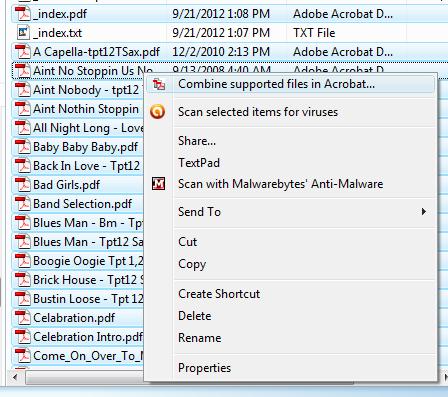Select file All Night Long - Love
448x397 pixels.
(88, 128)
